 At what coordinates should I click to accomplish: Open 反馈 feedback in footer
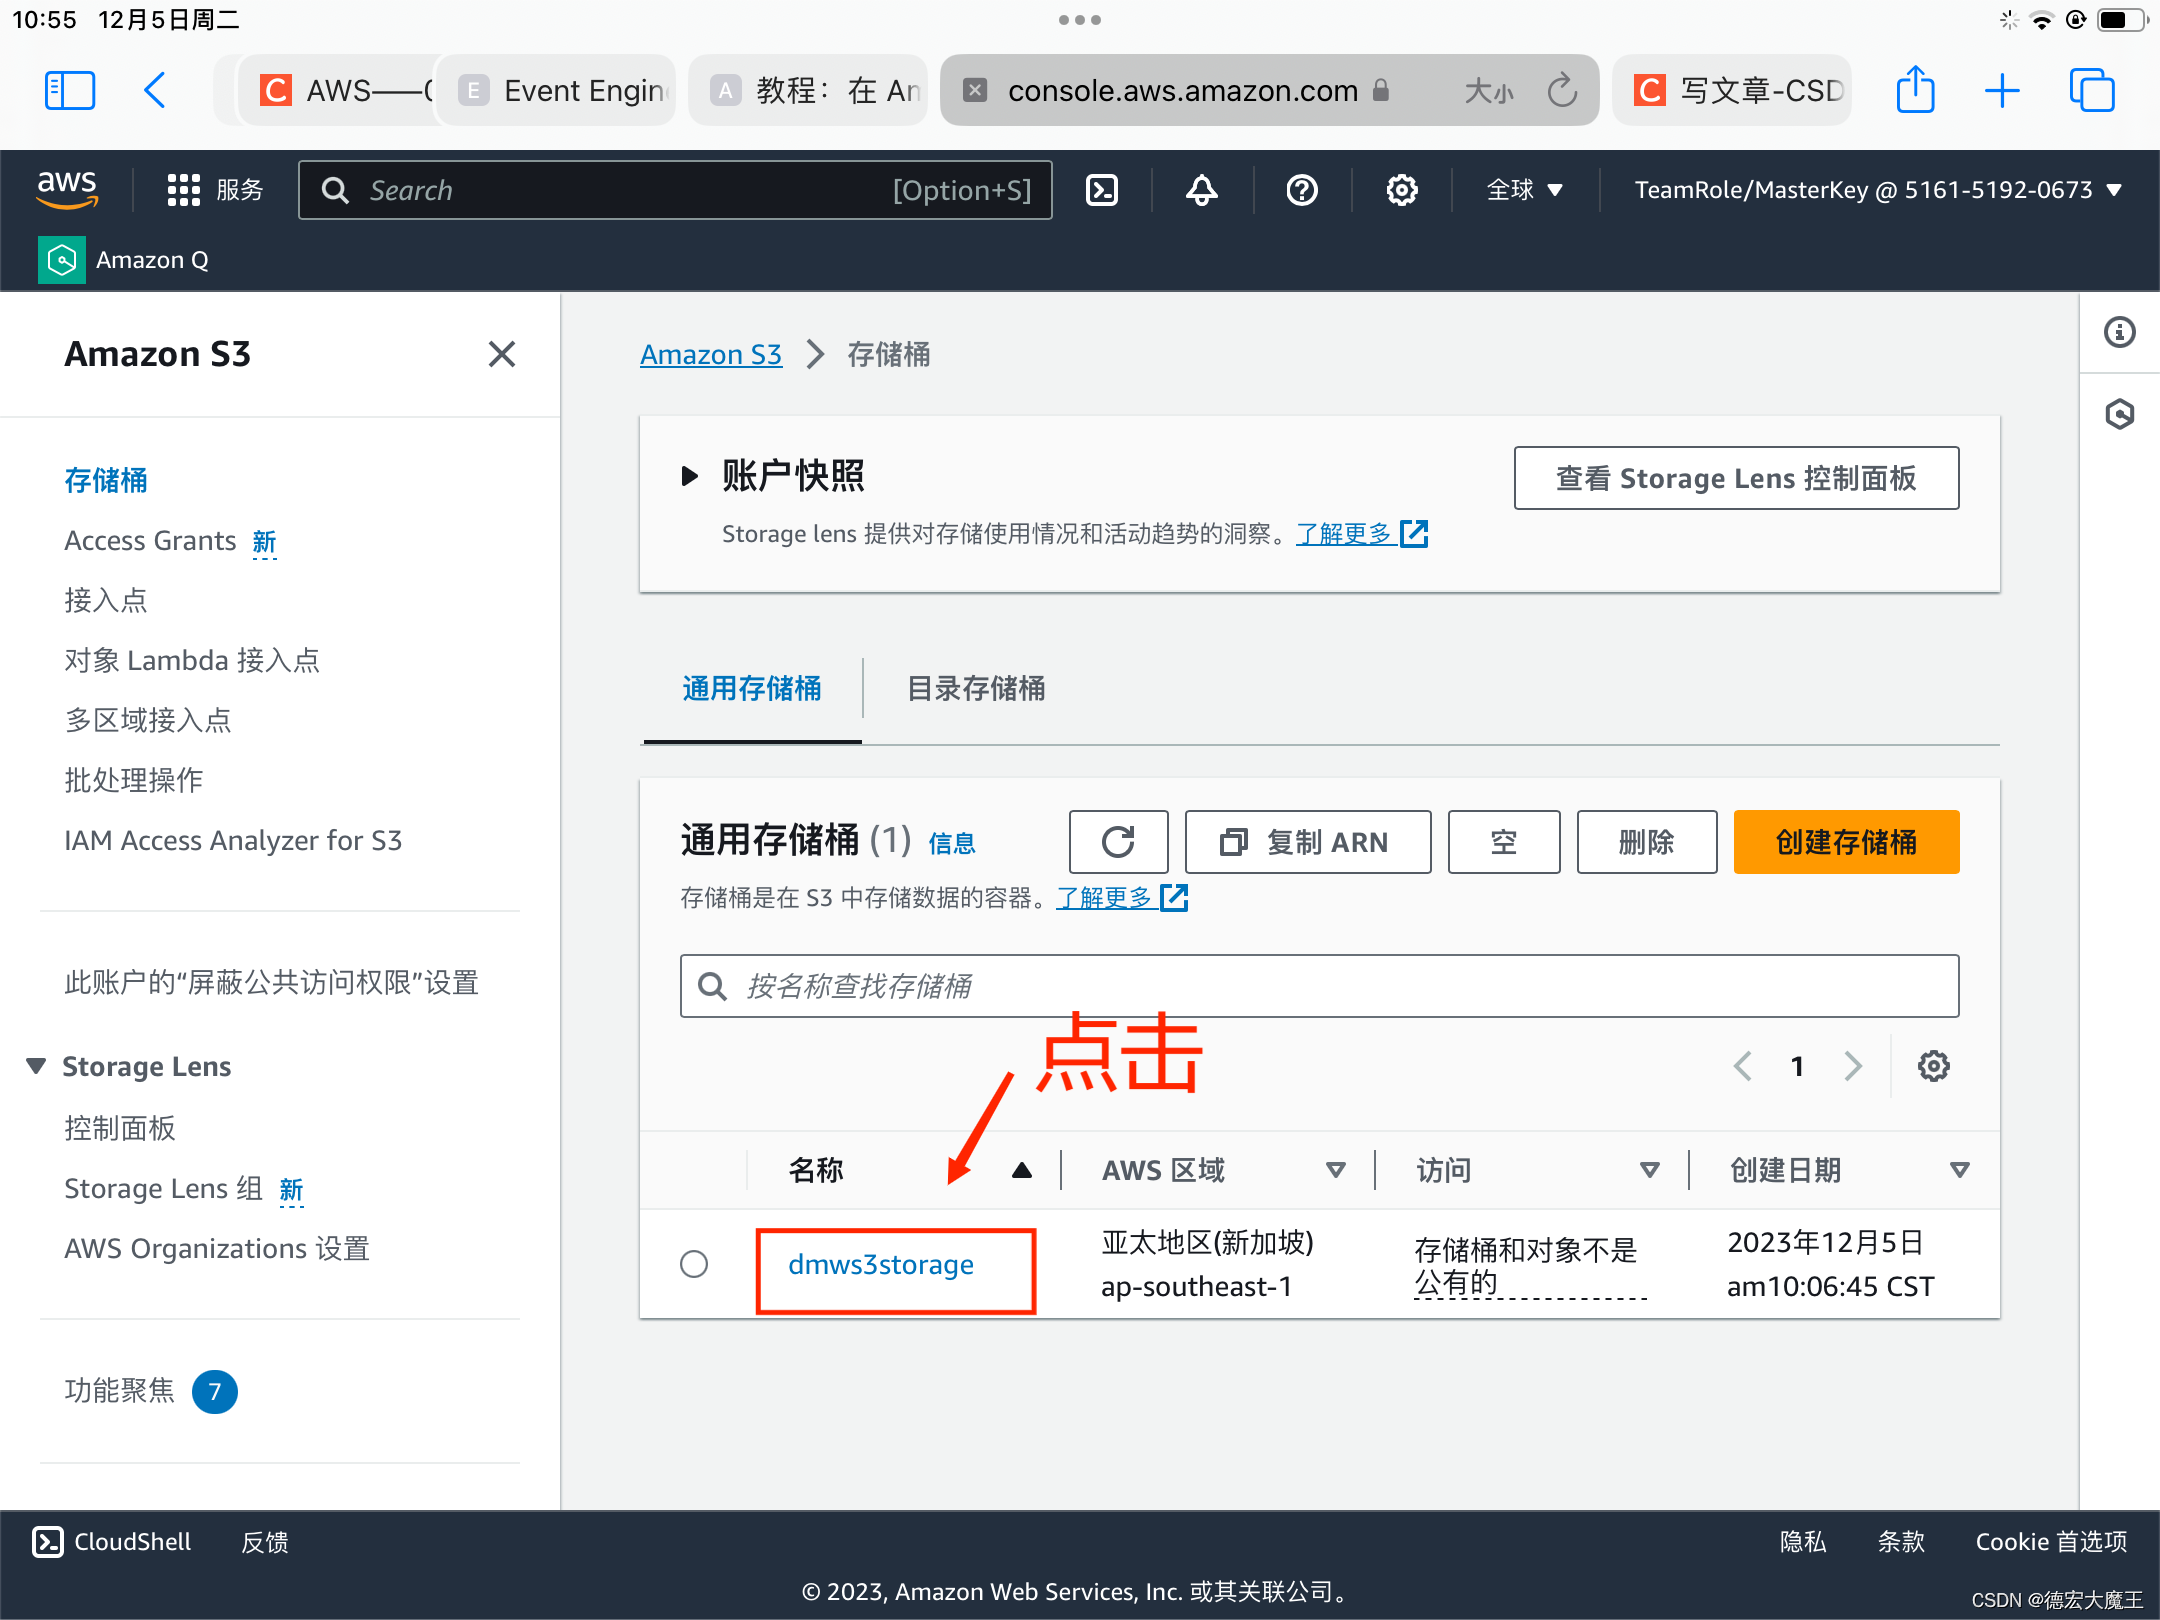point(265,1542)
